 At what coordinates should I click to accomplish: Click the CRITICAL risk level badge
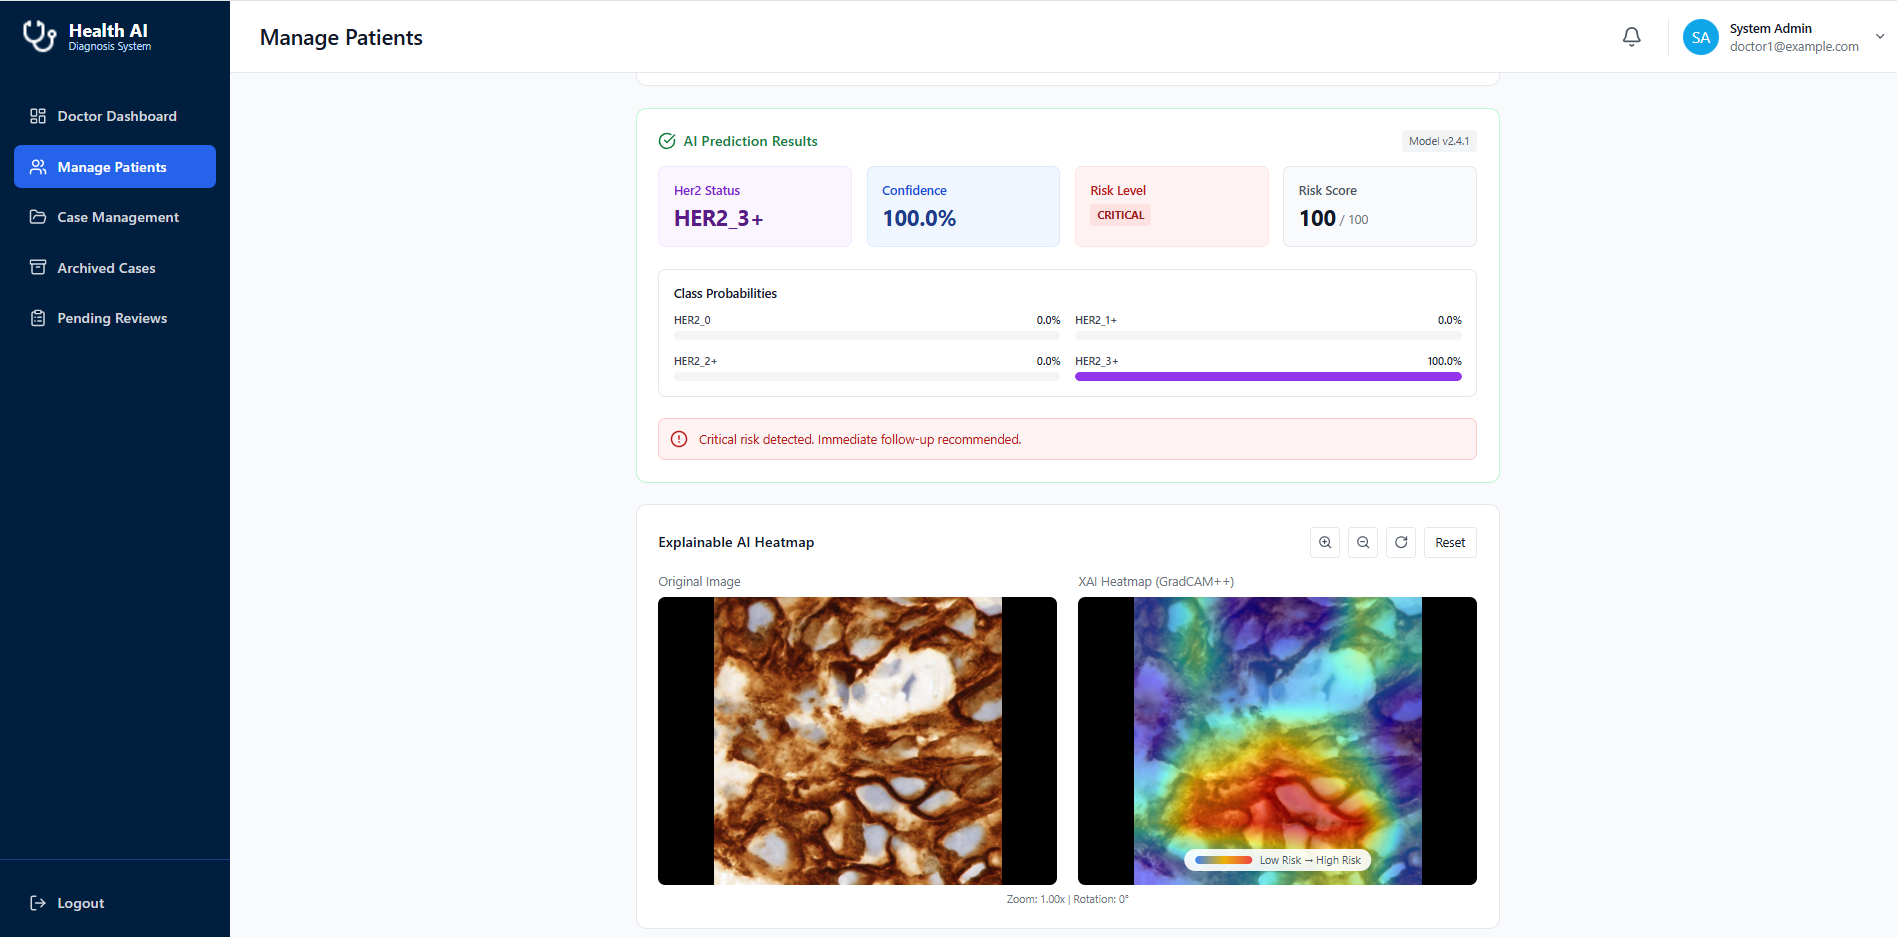(x=1120, y=215)
